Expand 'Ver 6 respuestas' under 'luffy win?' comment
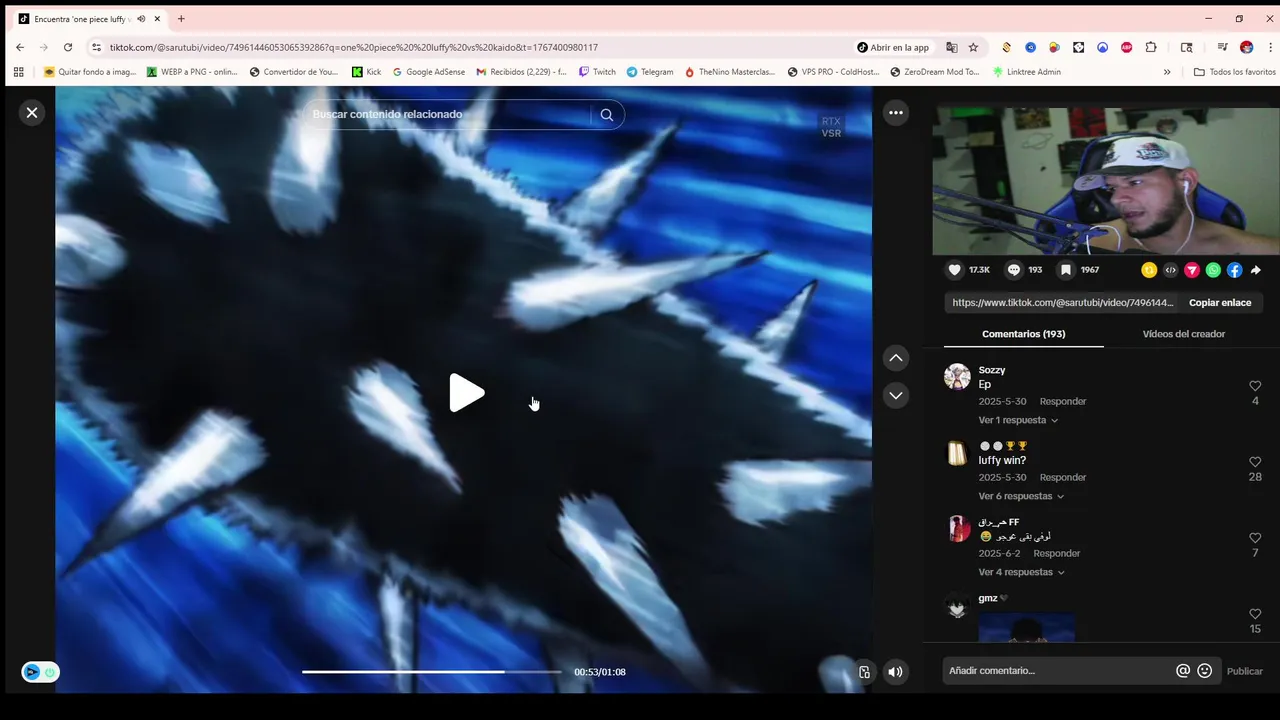This screenshot has height=720, width=1280. coord(1020,497)
